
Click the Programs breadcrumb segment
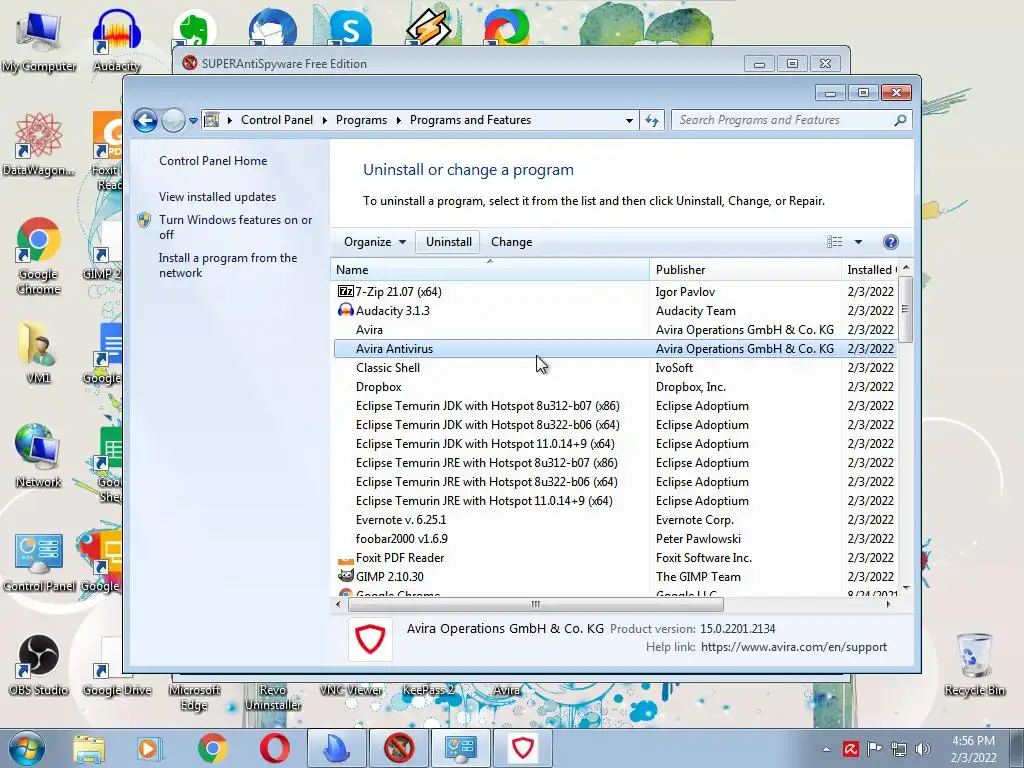click(x=361, y=120)
